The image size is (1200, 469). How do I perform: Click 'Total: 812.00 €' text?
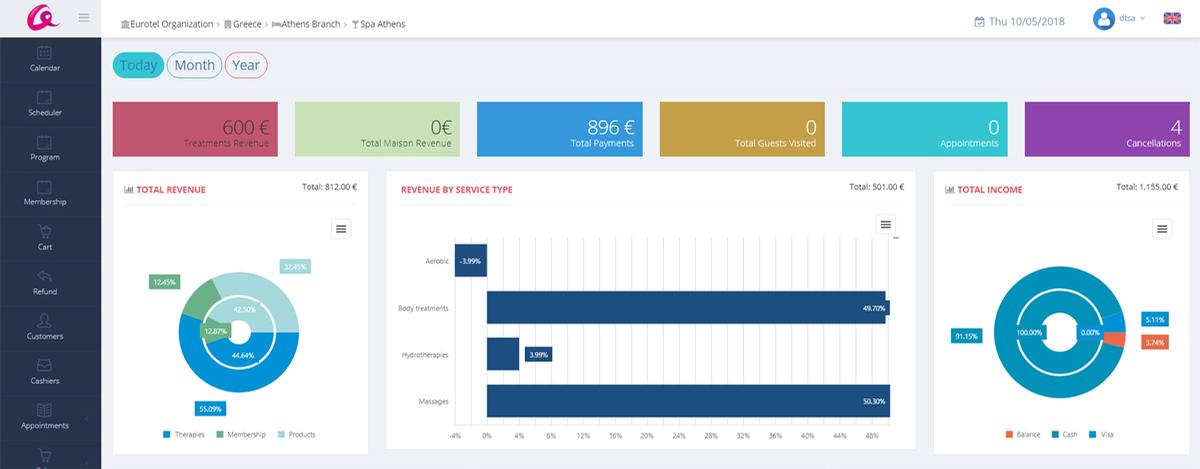click(x=329, y=186)
